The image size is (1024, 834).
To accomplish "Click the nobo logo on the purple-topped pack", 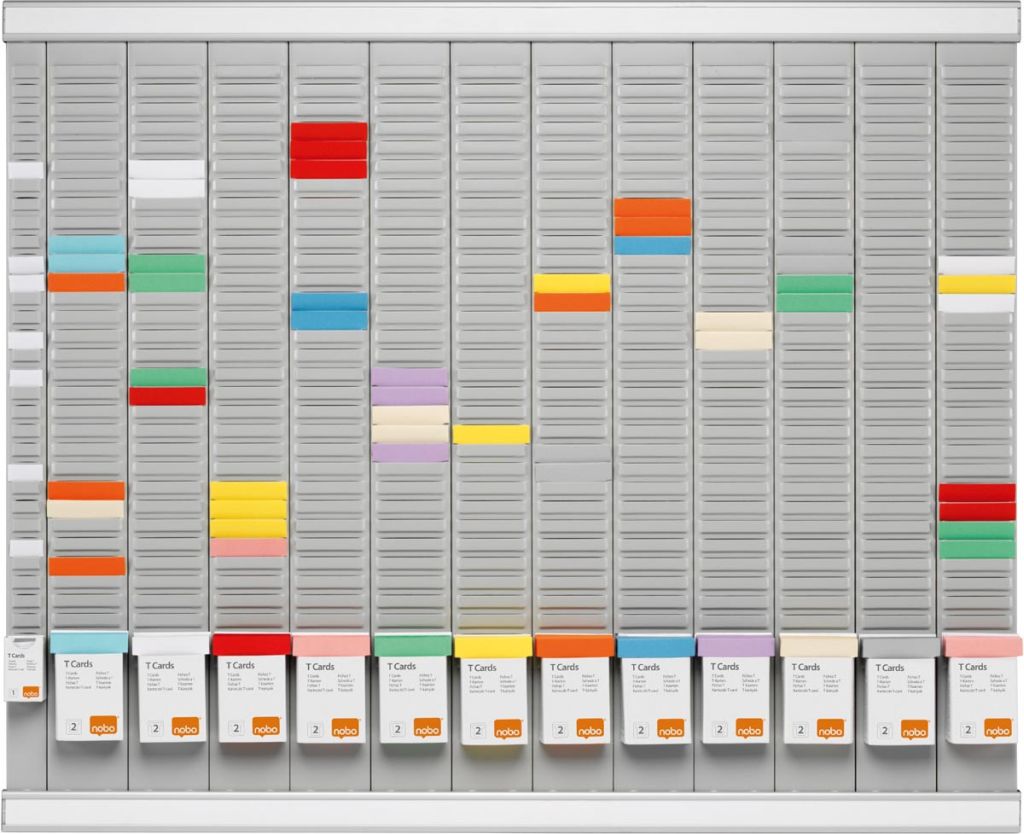I will [749, 728].
